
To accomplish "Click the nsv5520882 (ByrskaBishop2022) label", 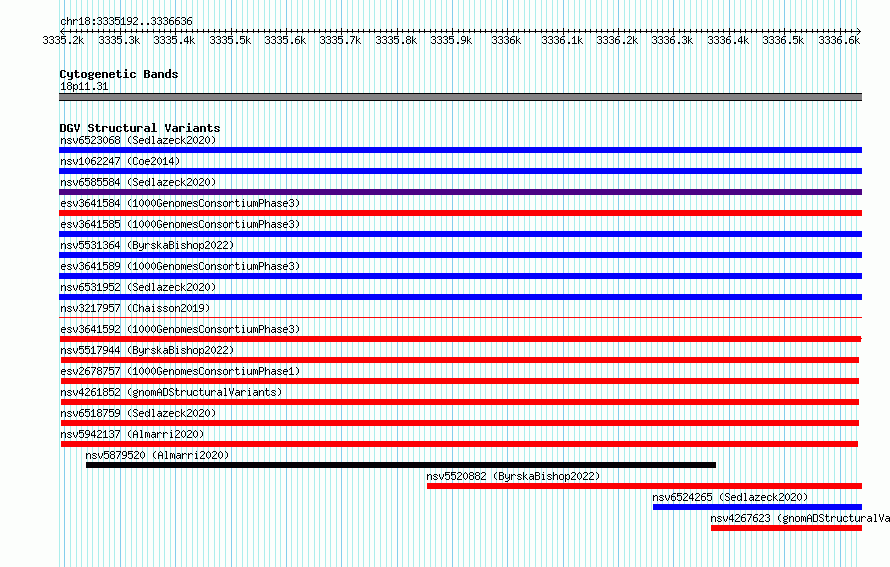I will 513,476.
